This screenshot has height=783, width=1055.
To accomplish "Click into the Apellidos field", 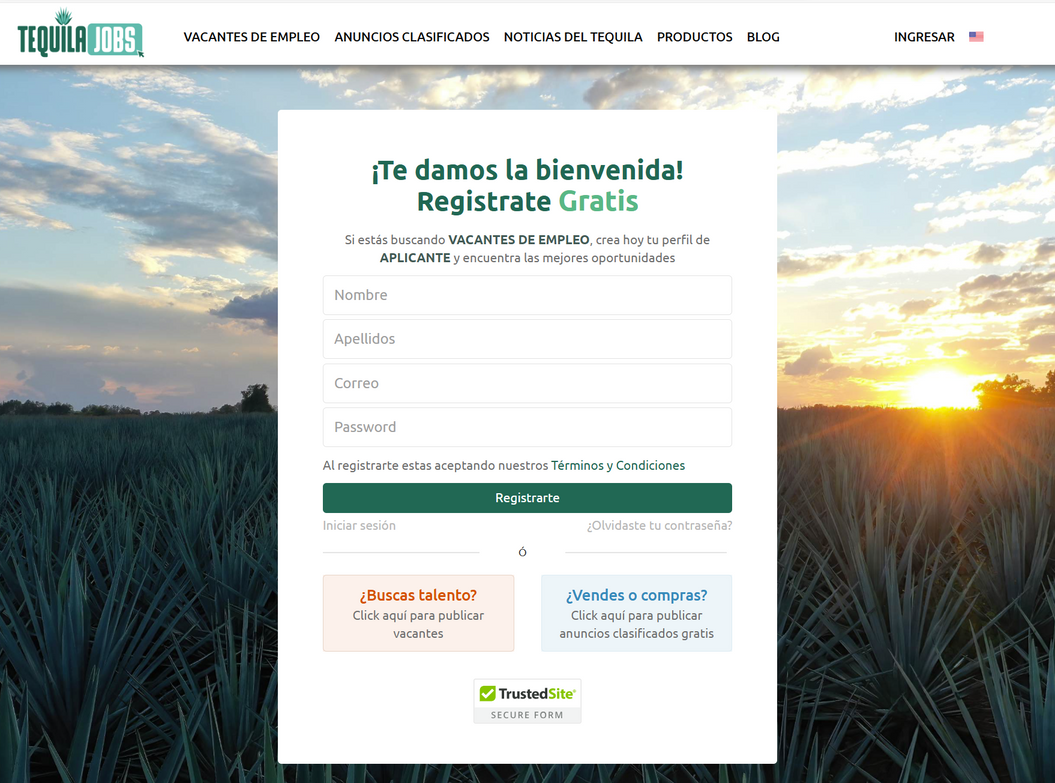I will coord(527,339).
